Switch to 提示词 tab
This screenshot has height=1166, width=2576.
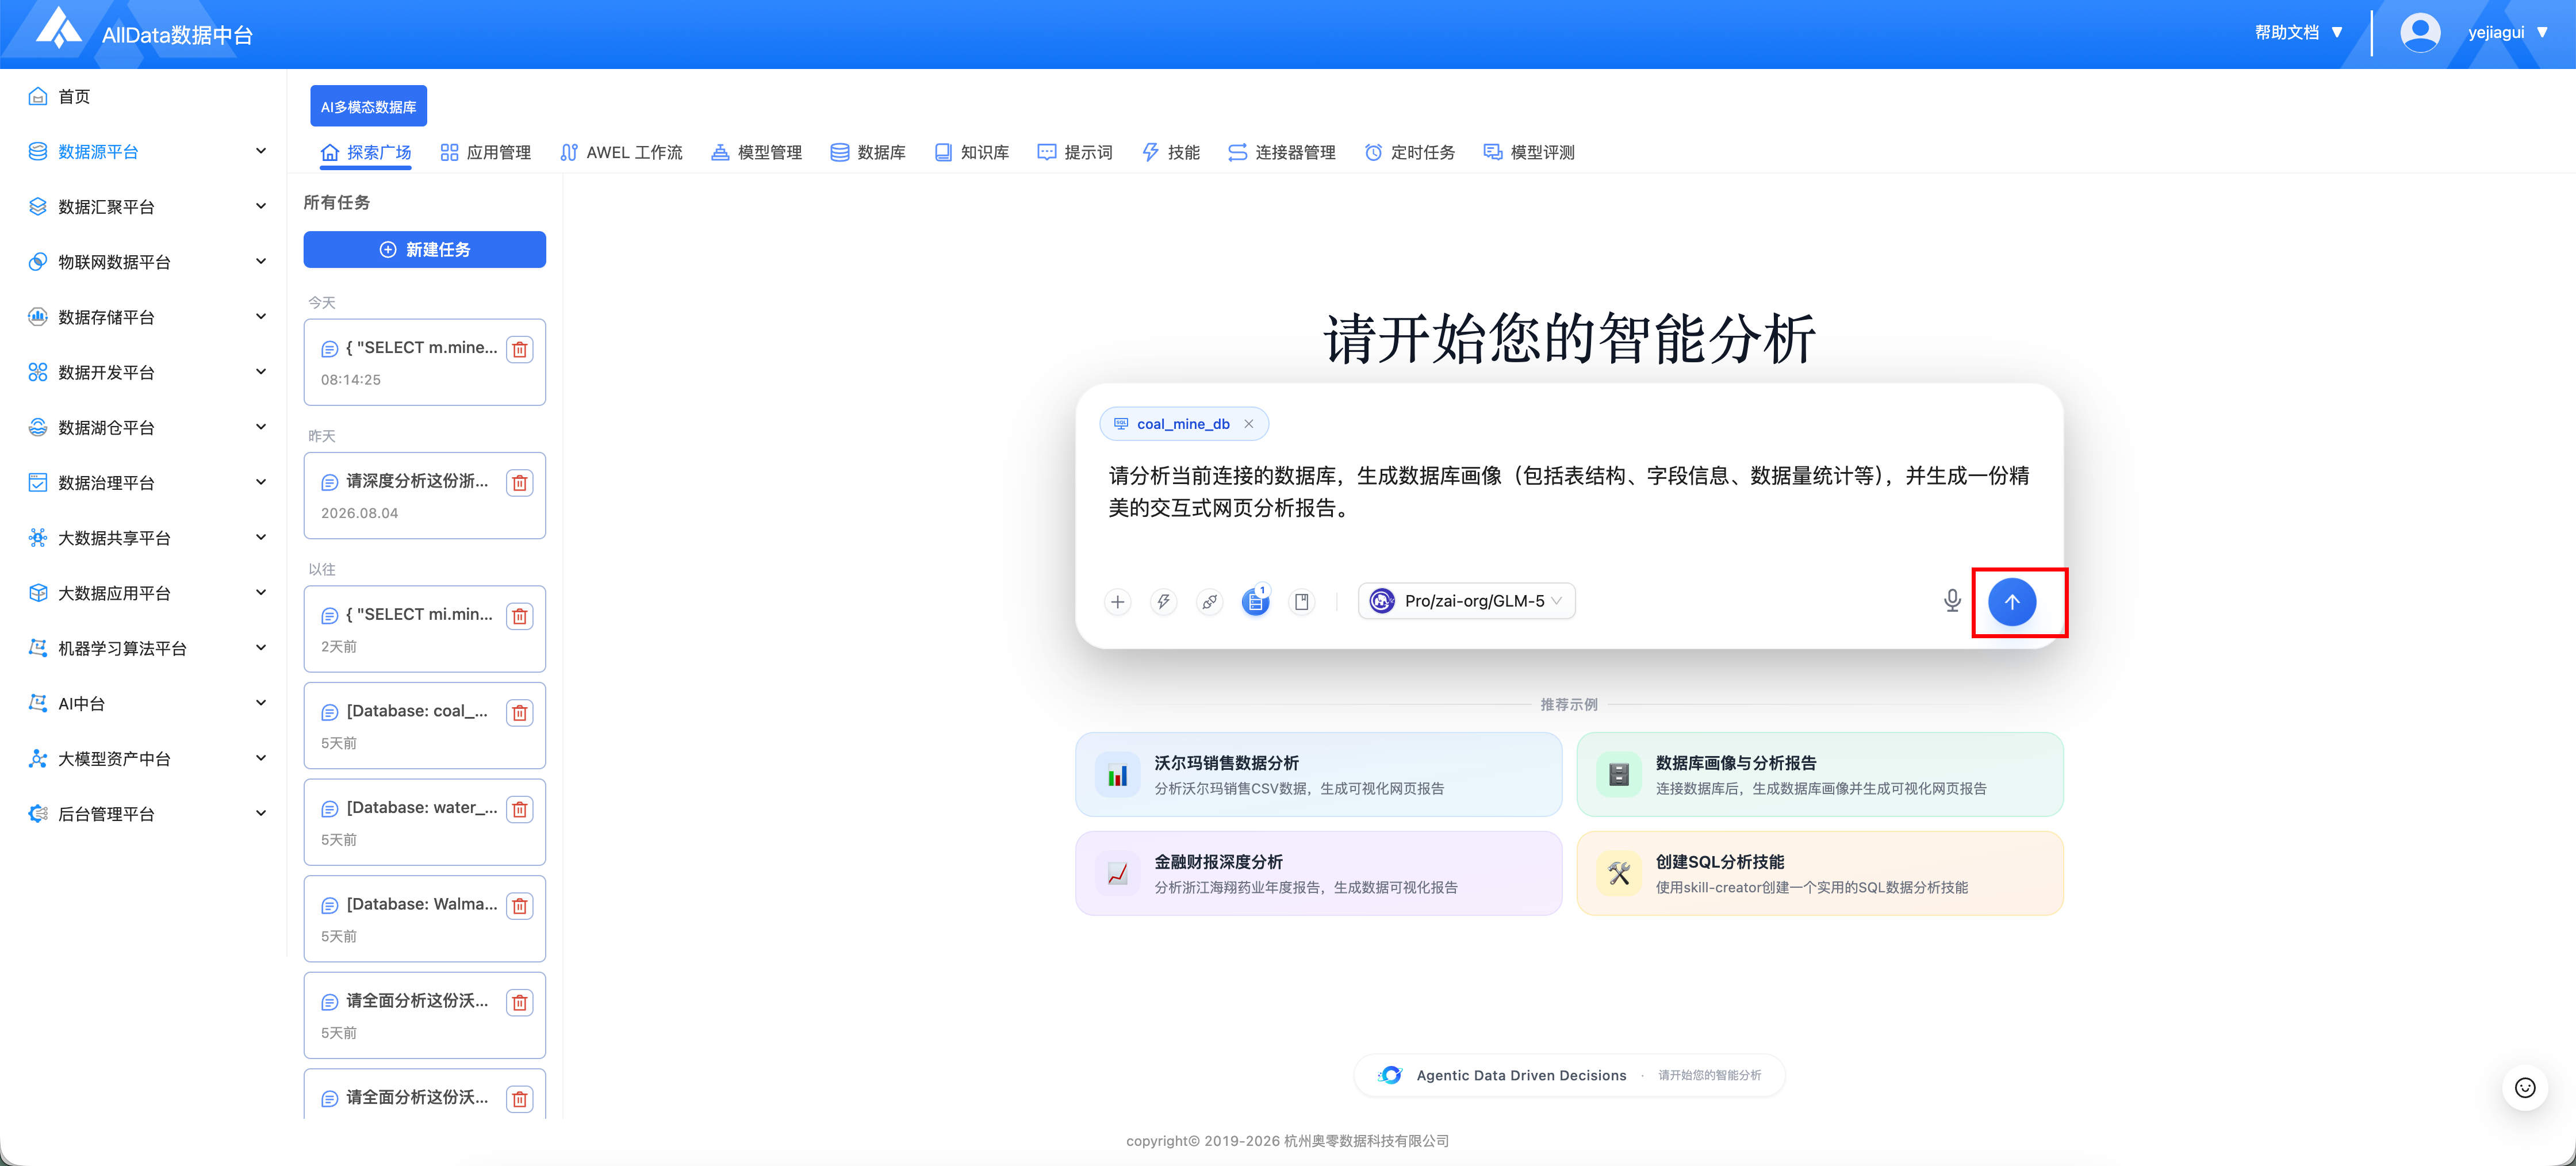click(x=1075, y=153)
